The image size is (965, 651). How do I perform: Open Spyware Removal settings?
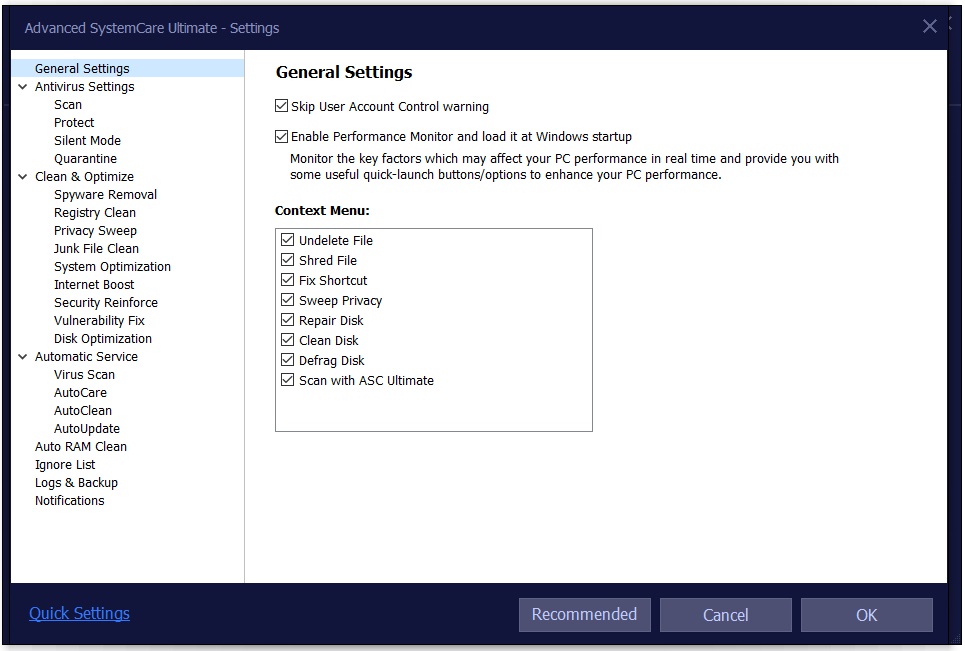click(105, 194)
